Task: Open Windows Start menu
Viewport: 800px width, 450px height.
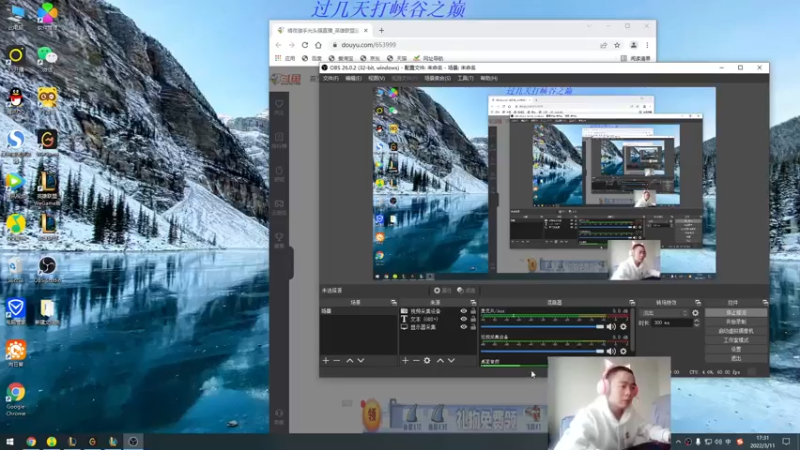Action: click(x=10, y=441)
